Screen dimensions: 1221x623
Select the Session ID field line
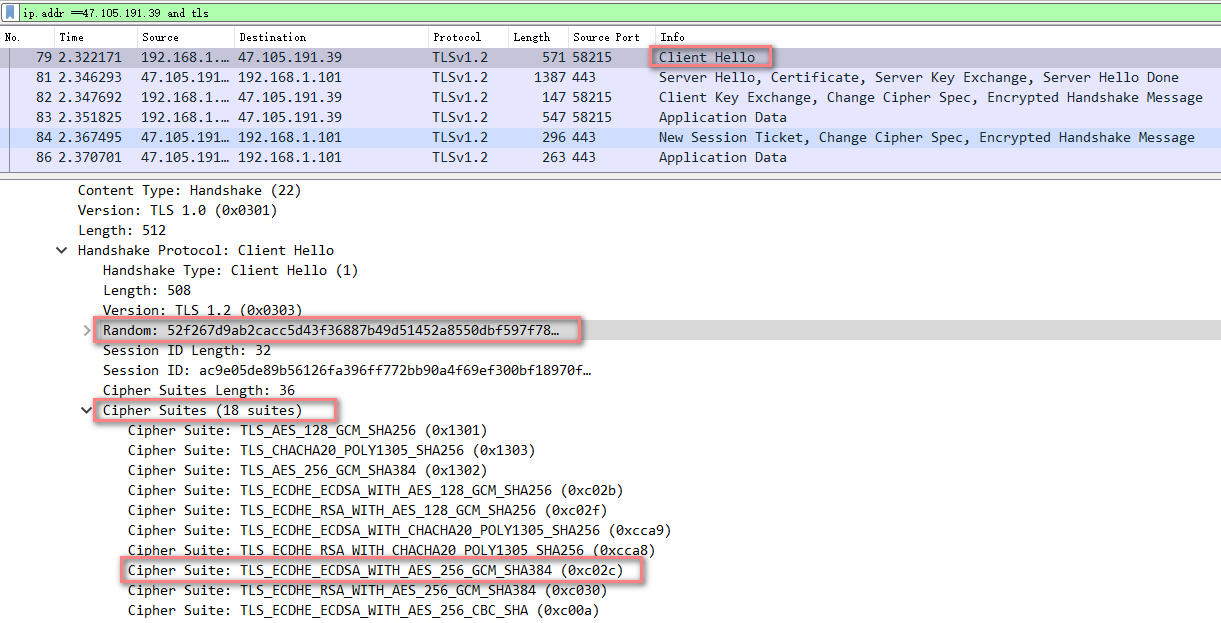pyautogui.click(x=346, y=370)
